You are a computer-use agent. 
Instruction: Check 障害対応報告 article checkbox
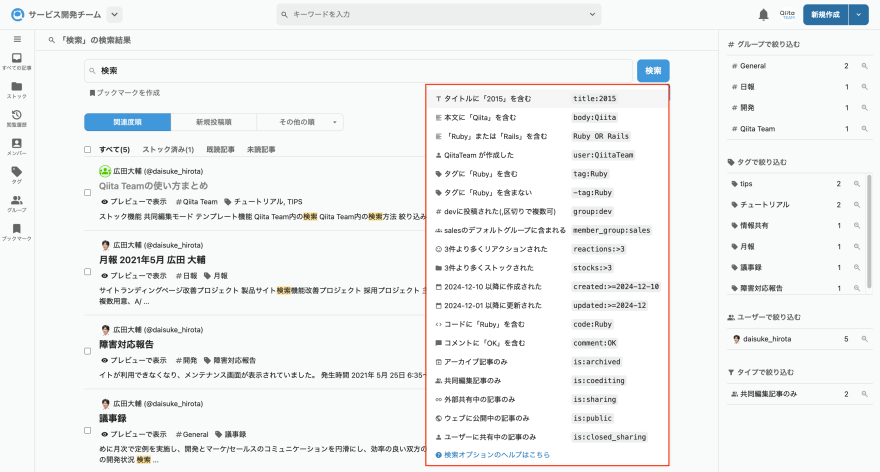88,351
